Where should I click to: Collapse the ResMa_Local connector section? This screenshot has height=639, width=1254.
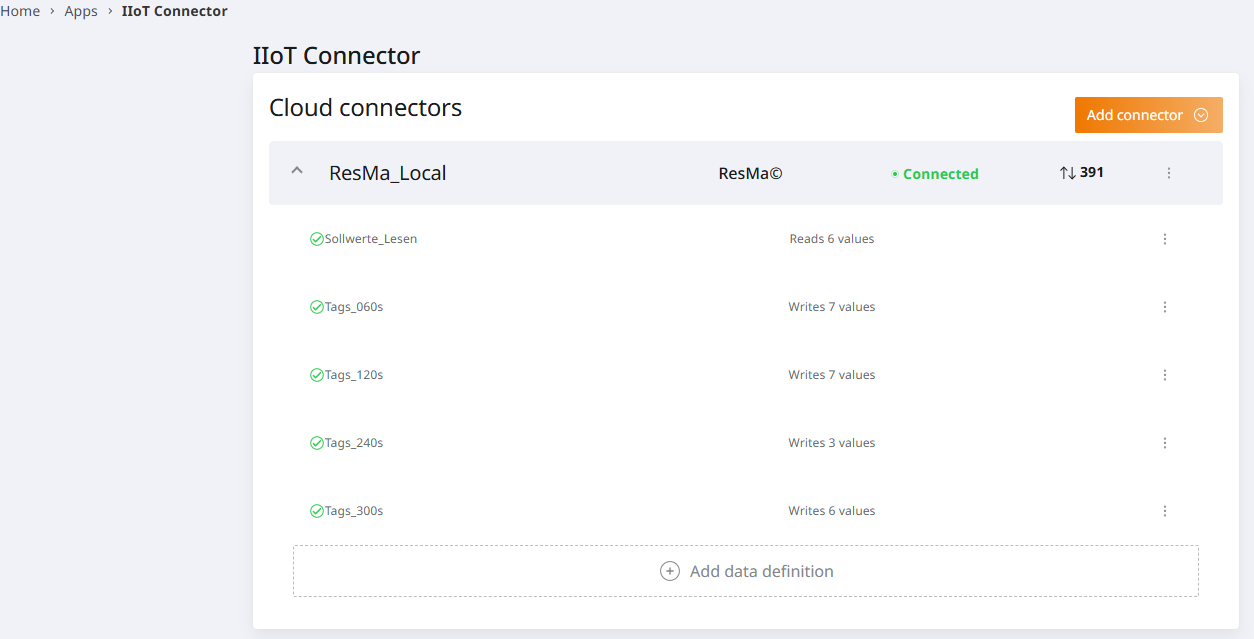(296, 171)
